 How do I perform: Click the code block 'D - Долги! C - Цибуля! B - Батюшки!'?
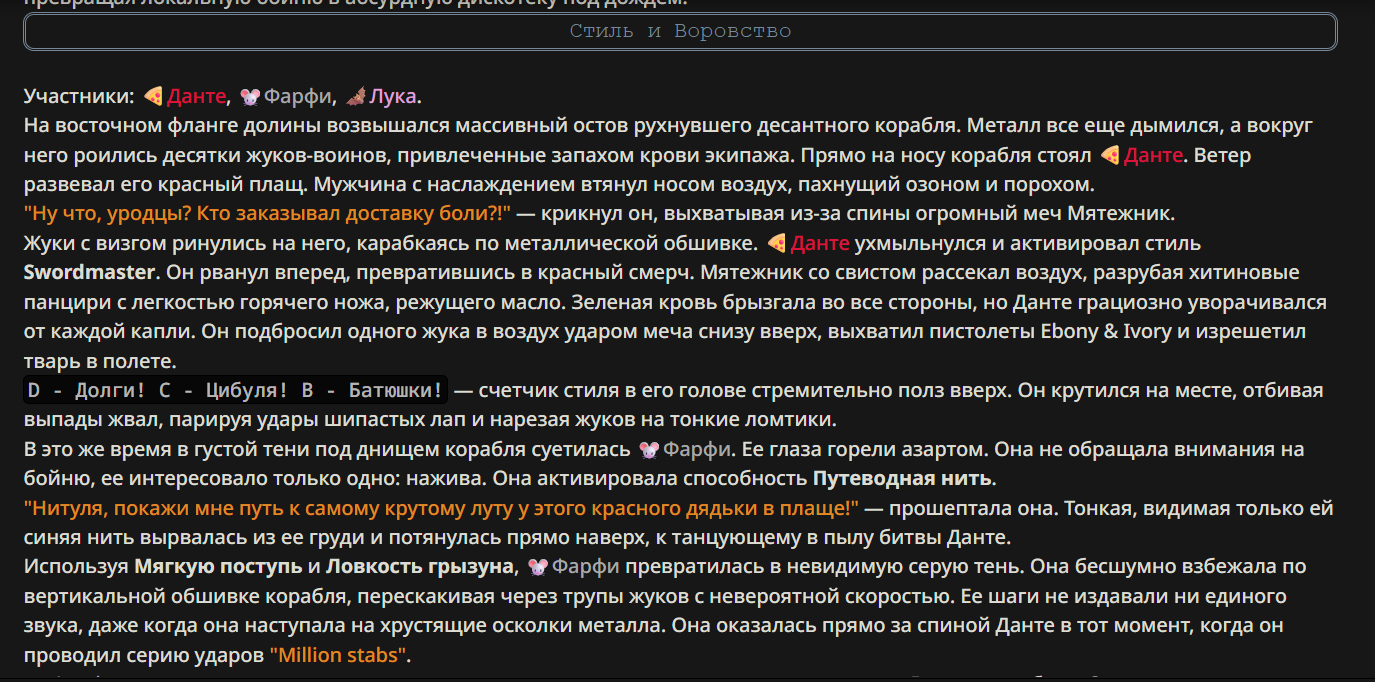[236, 391]
